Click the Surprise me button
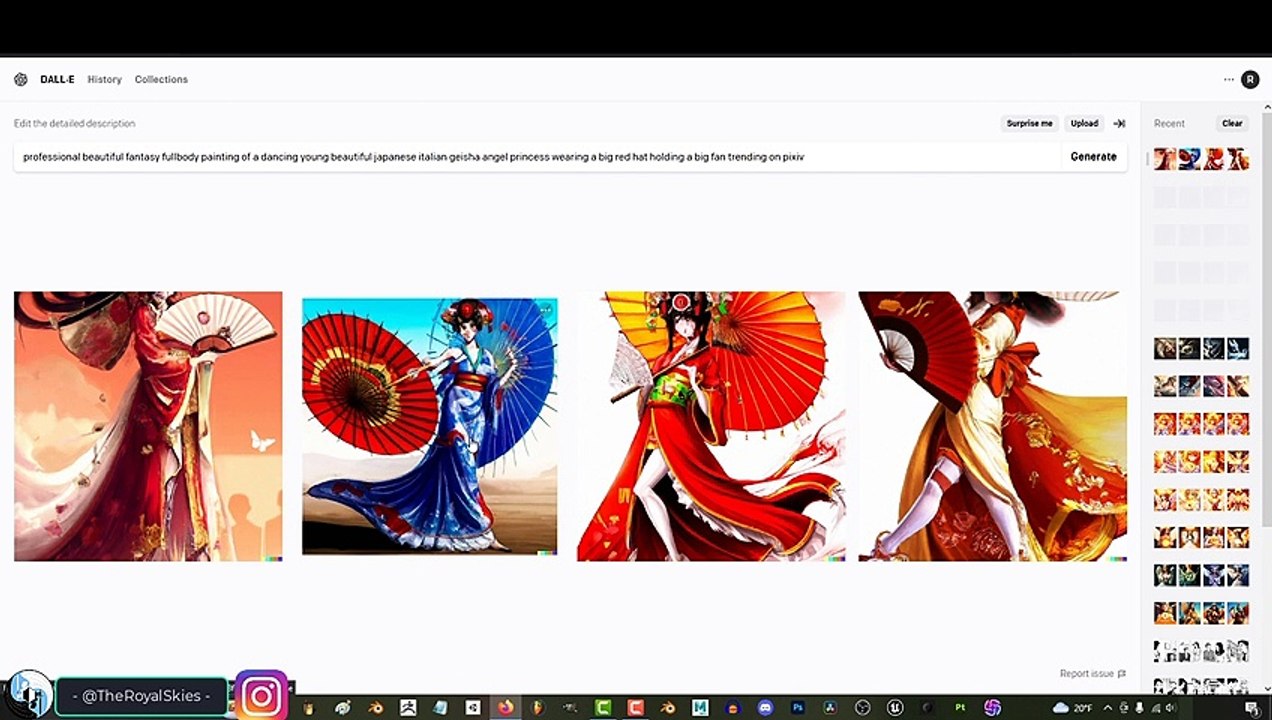 [1029, 123]
